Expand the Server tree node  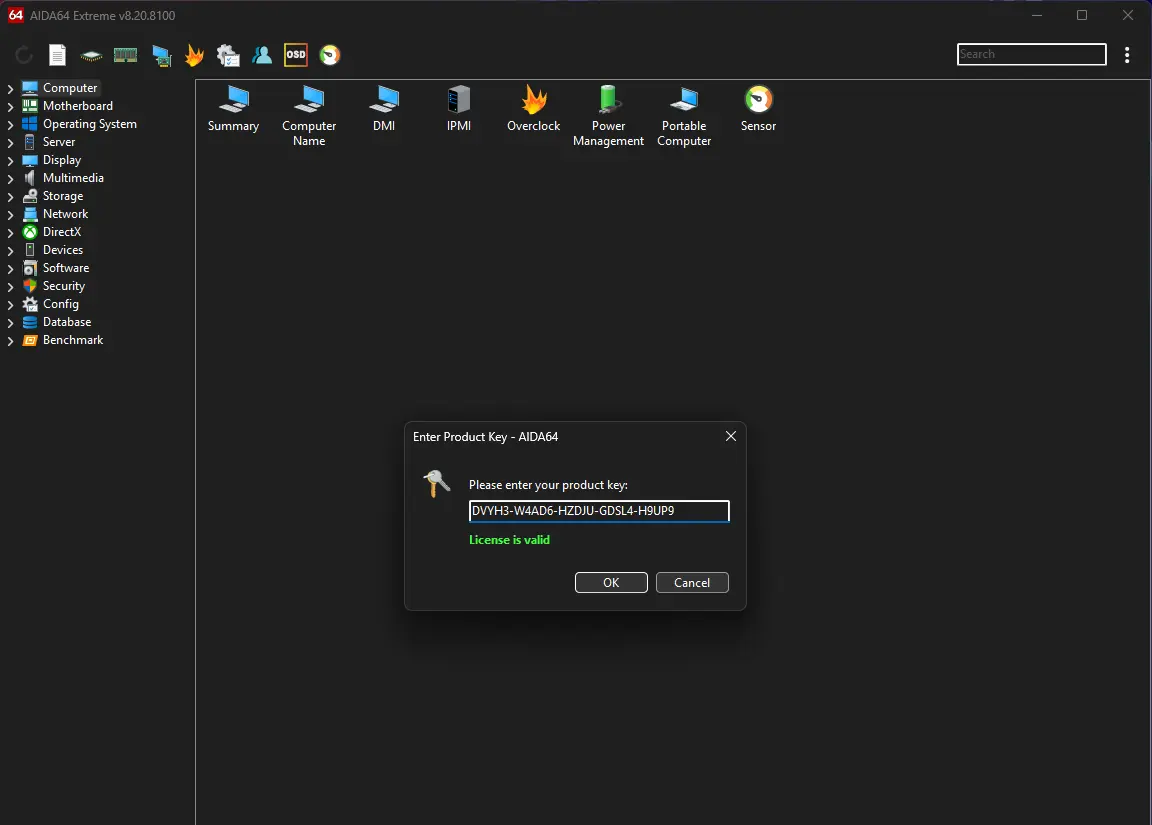tap(10, 143)
